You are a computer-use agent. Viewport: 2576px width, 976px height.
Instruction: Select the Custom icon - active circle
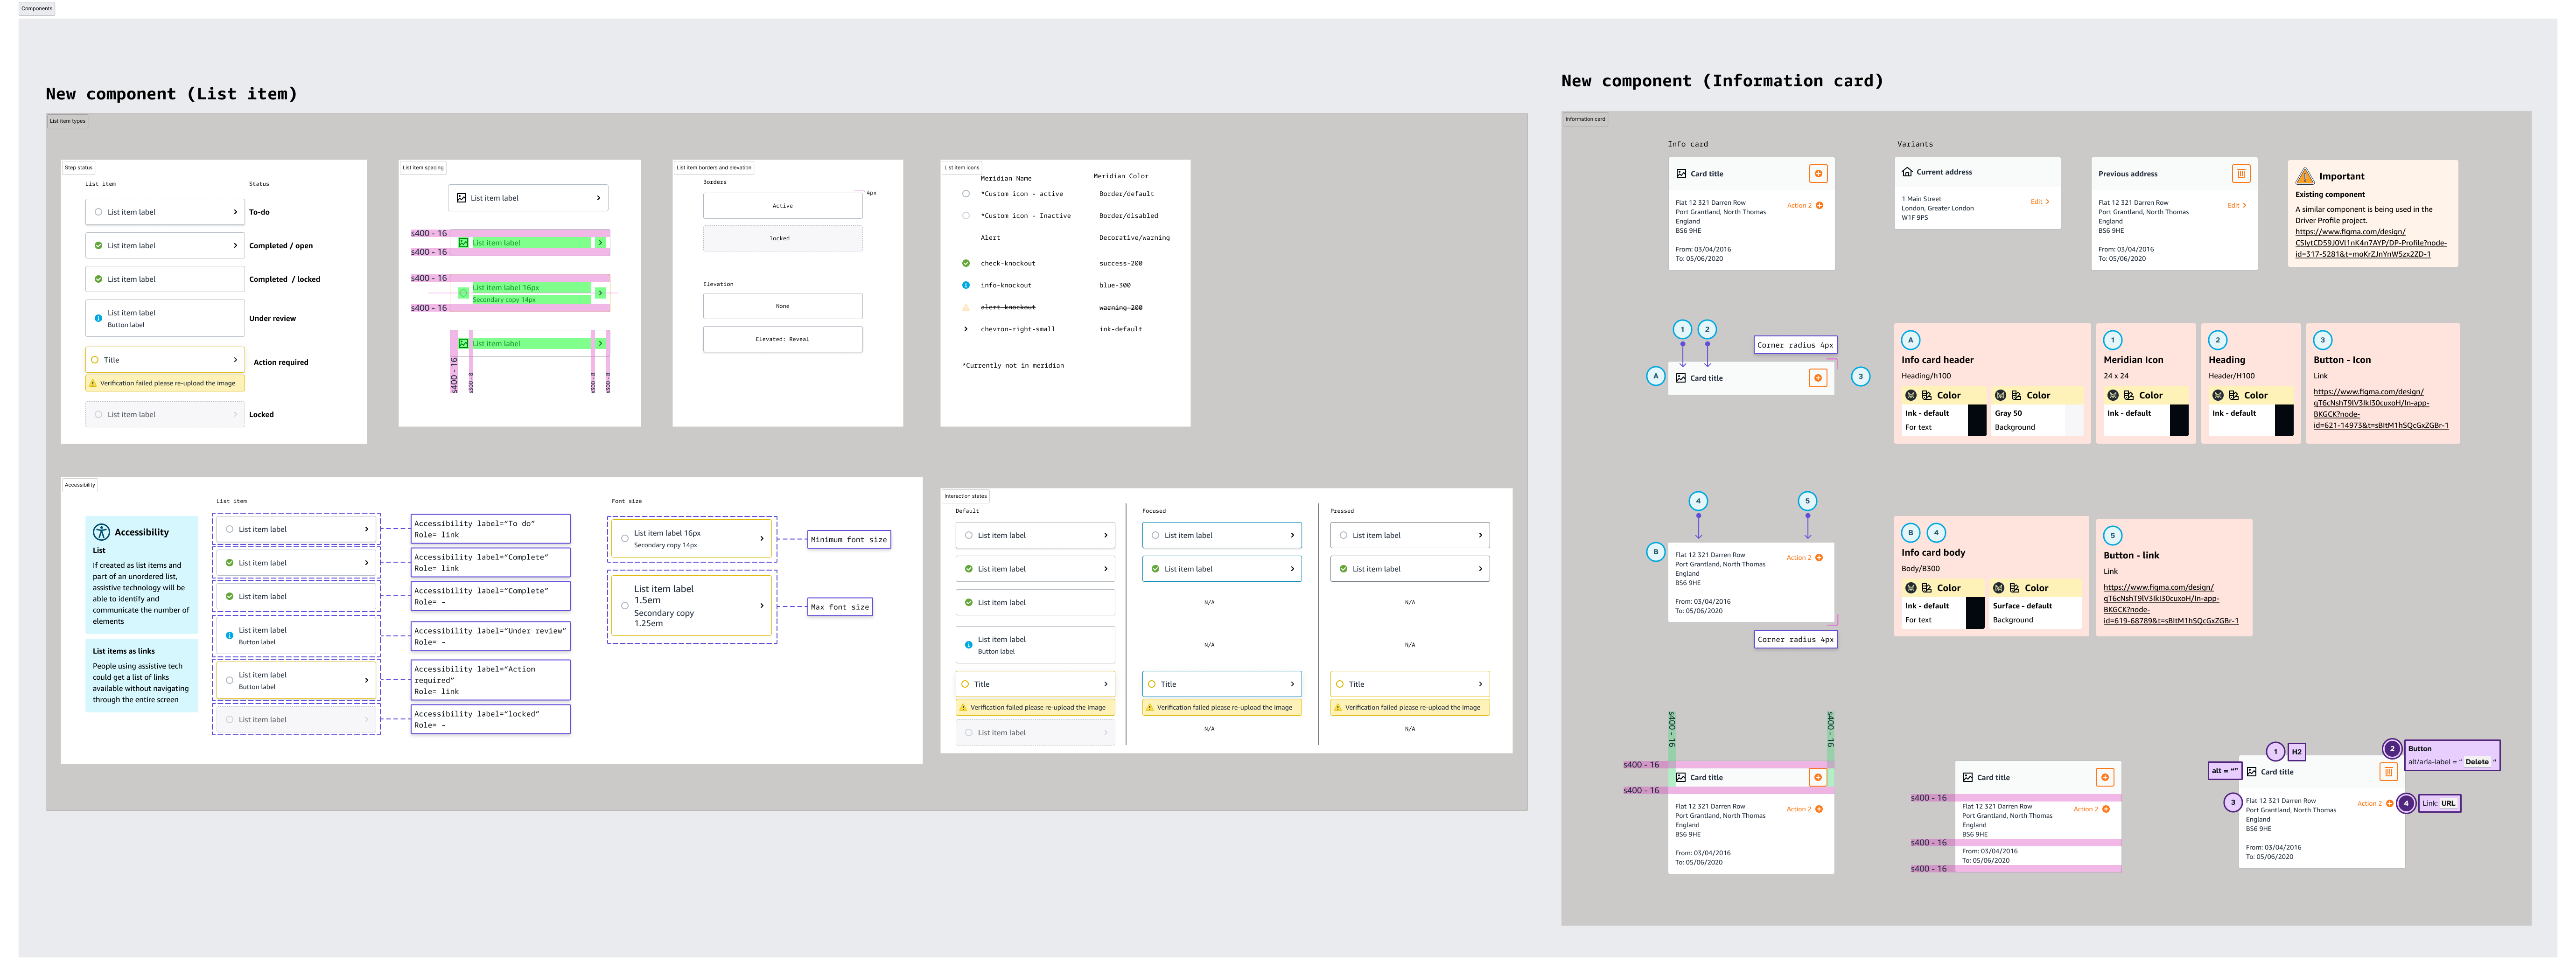[966, 194]
